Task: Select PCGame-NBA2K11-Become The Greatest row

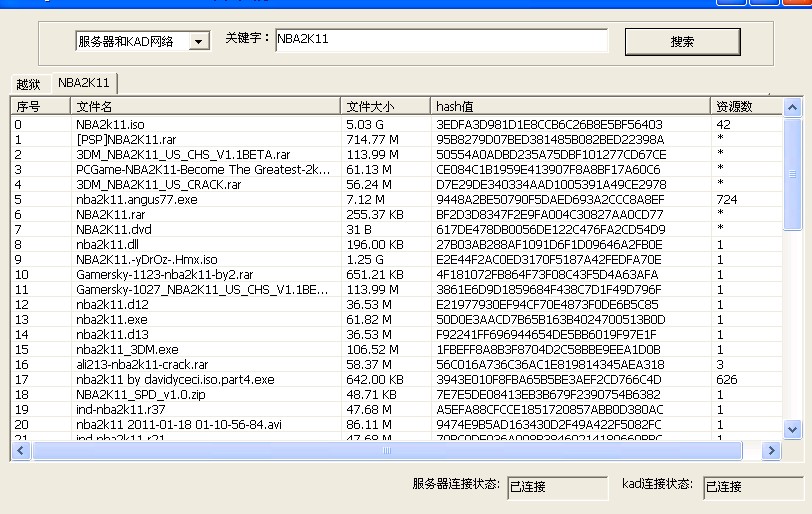Action: click(397, 169)
